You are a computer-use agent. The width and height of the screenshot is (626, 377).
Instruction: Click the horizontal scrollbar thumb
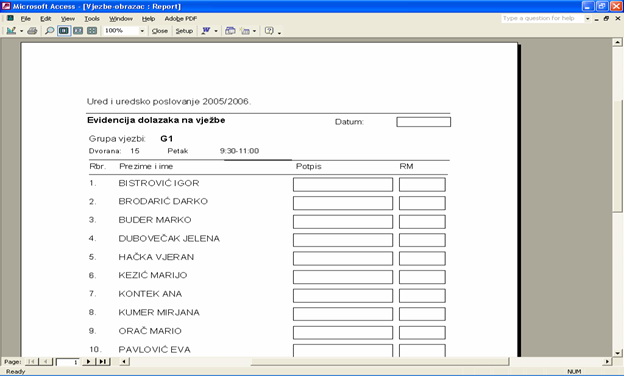point(379,362)
